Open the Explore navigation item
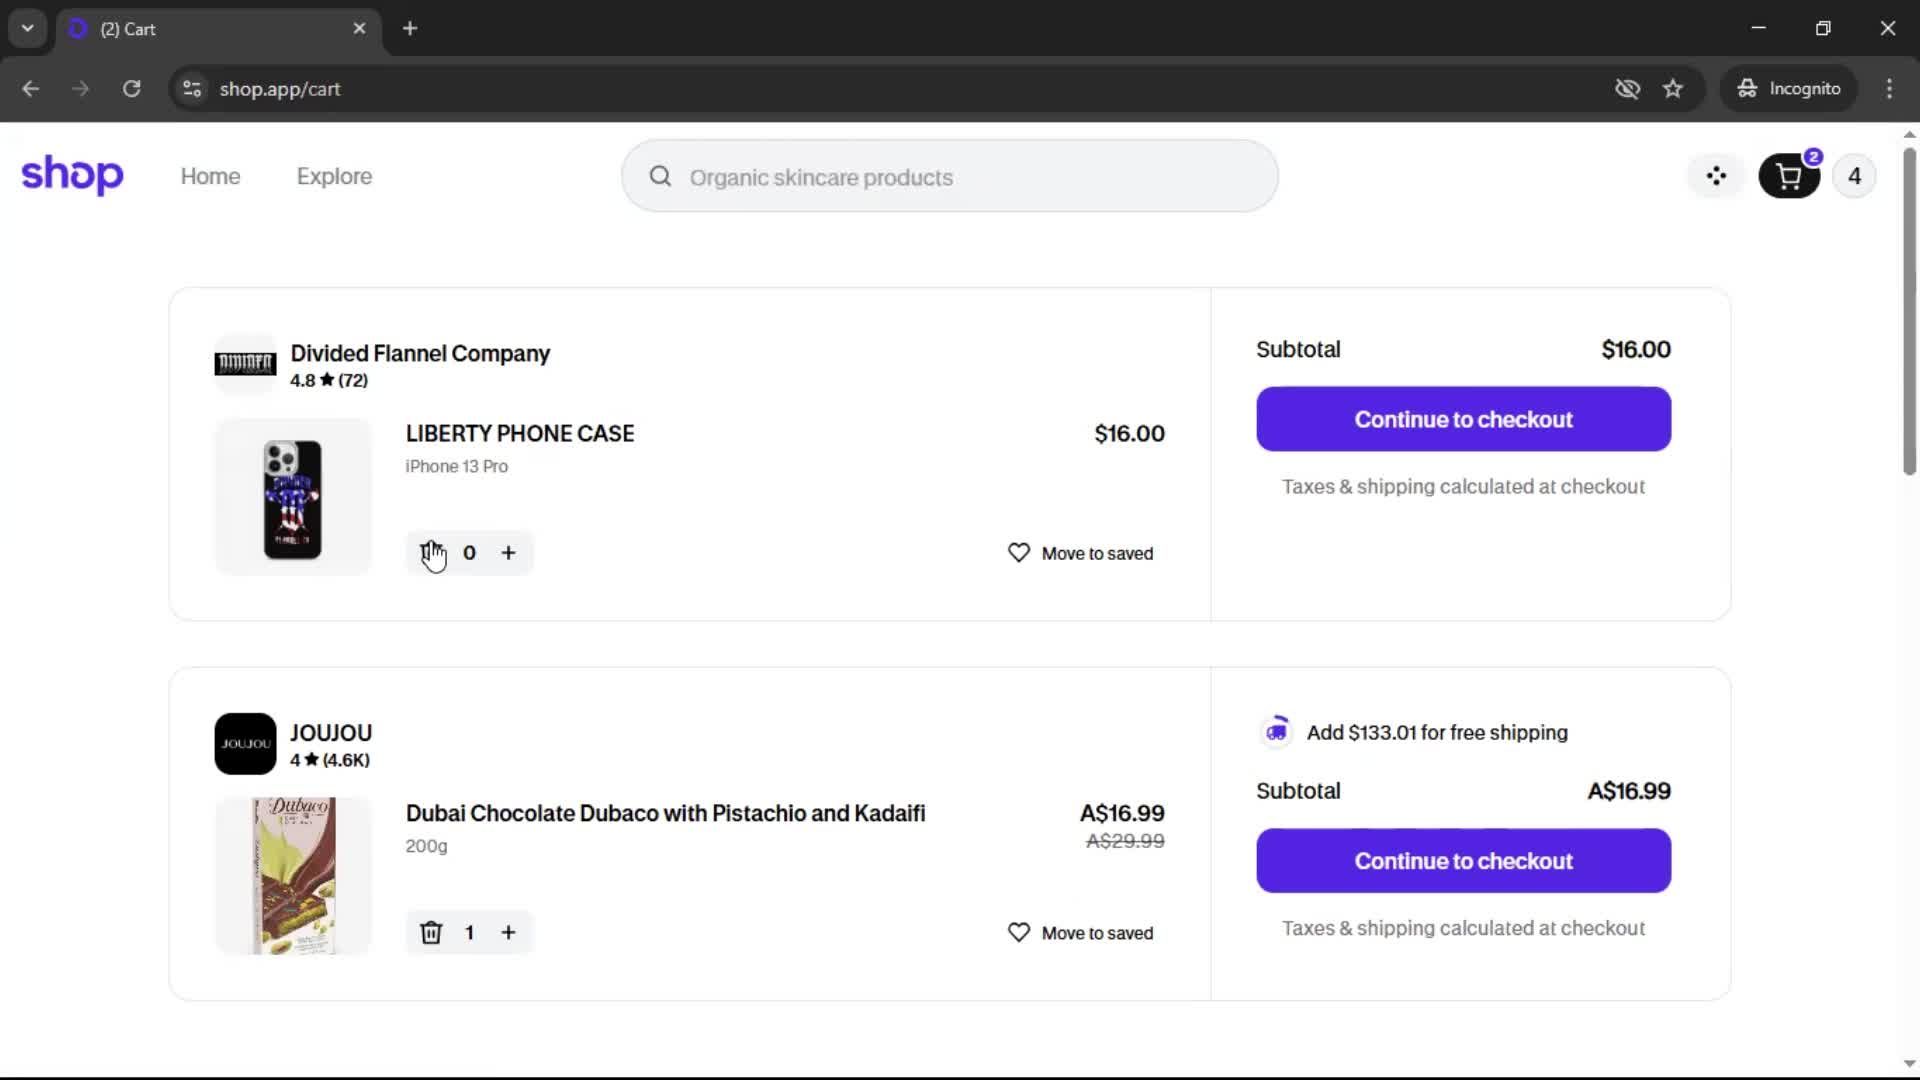This screenshot has height=1080, width=1920. (x=334, y=177)
